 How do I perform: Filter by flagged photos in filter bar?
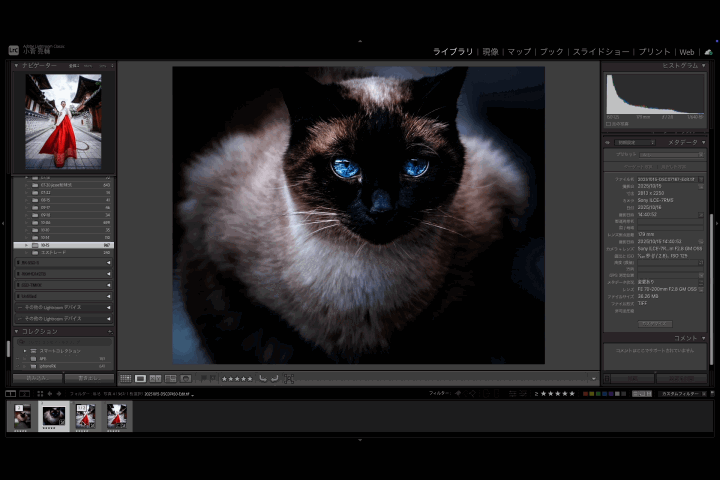pos(458,394)
